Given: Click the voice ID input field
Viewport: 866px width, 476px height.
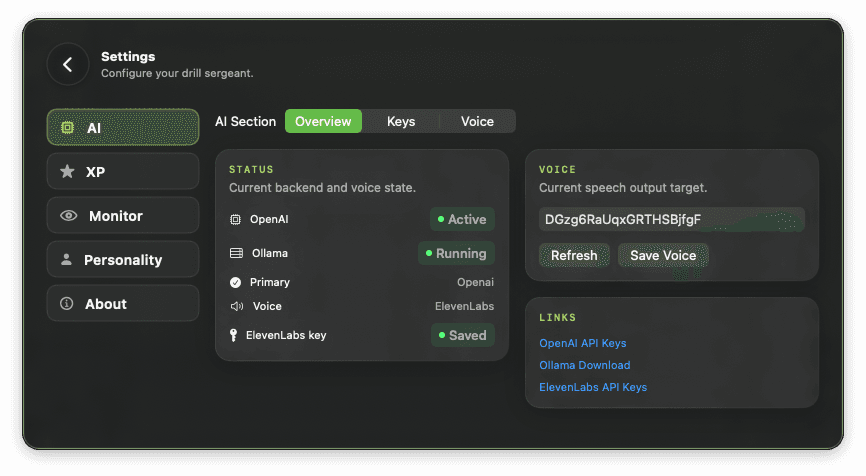Looking at the screenshot, I should 672,219.
